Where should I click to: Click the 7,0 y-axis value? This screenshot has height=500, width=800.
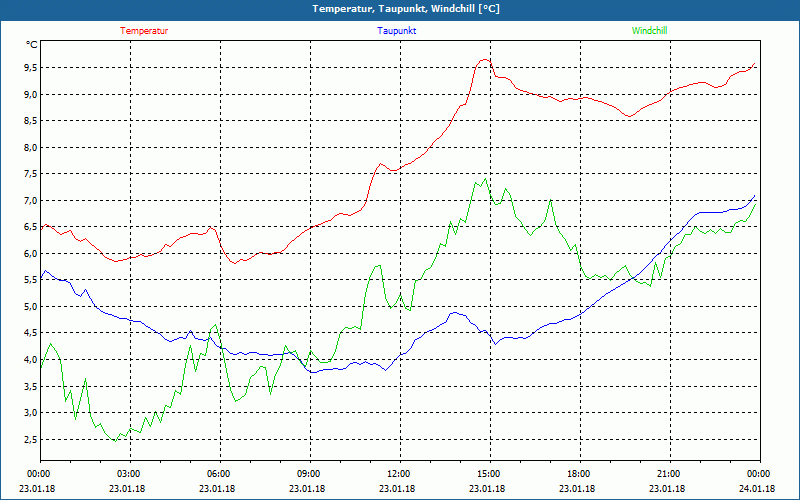tap(31, 201)
